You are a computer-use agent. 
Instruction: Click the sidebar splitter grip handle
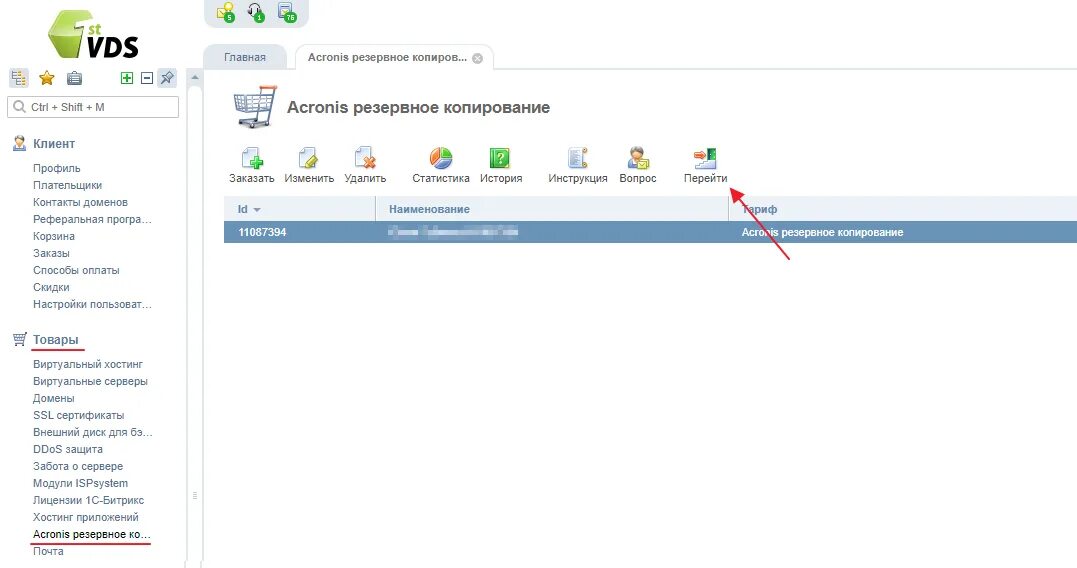(195, 495)
